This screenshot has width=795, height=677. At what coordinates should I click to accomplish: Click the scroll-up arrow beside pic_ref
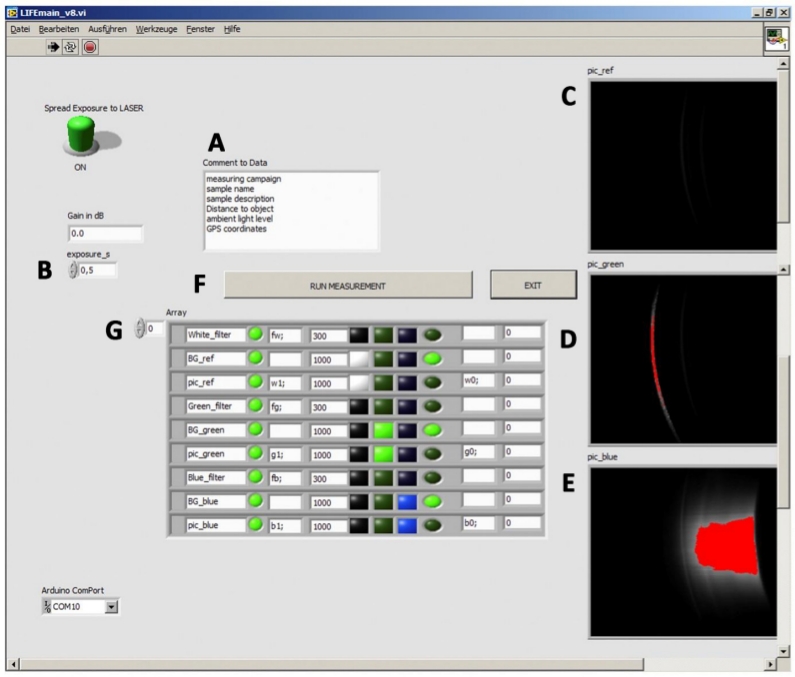pos(783,64)
